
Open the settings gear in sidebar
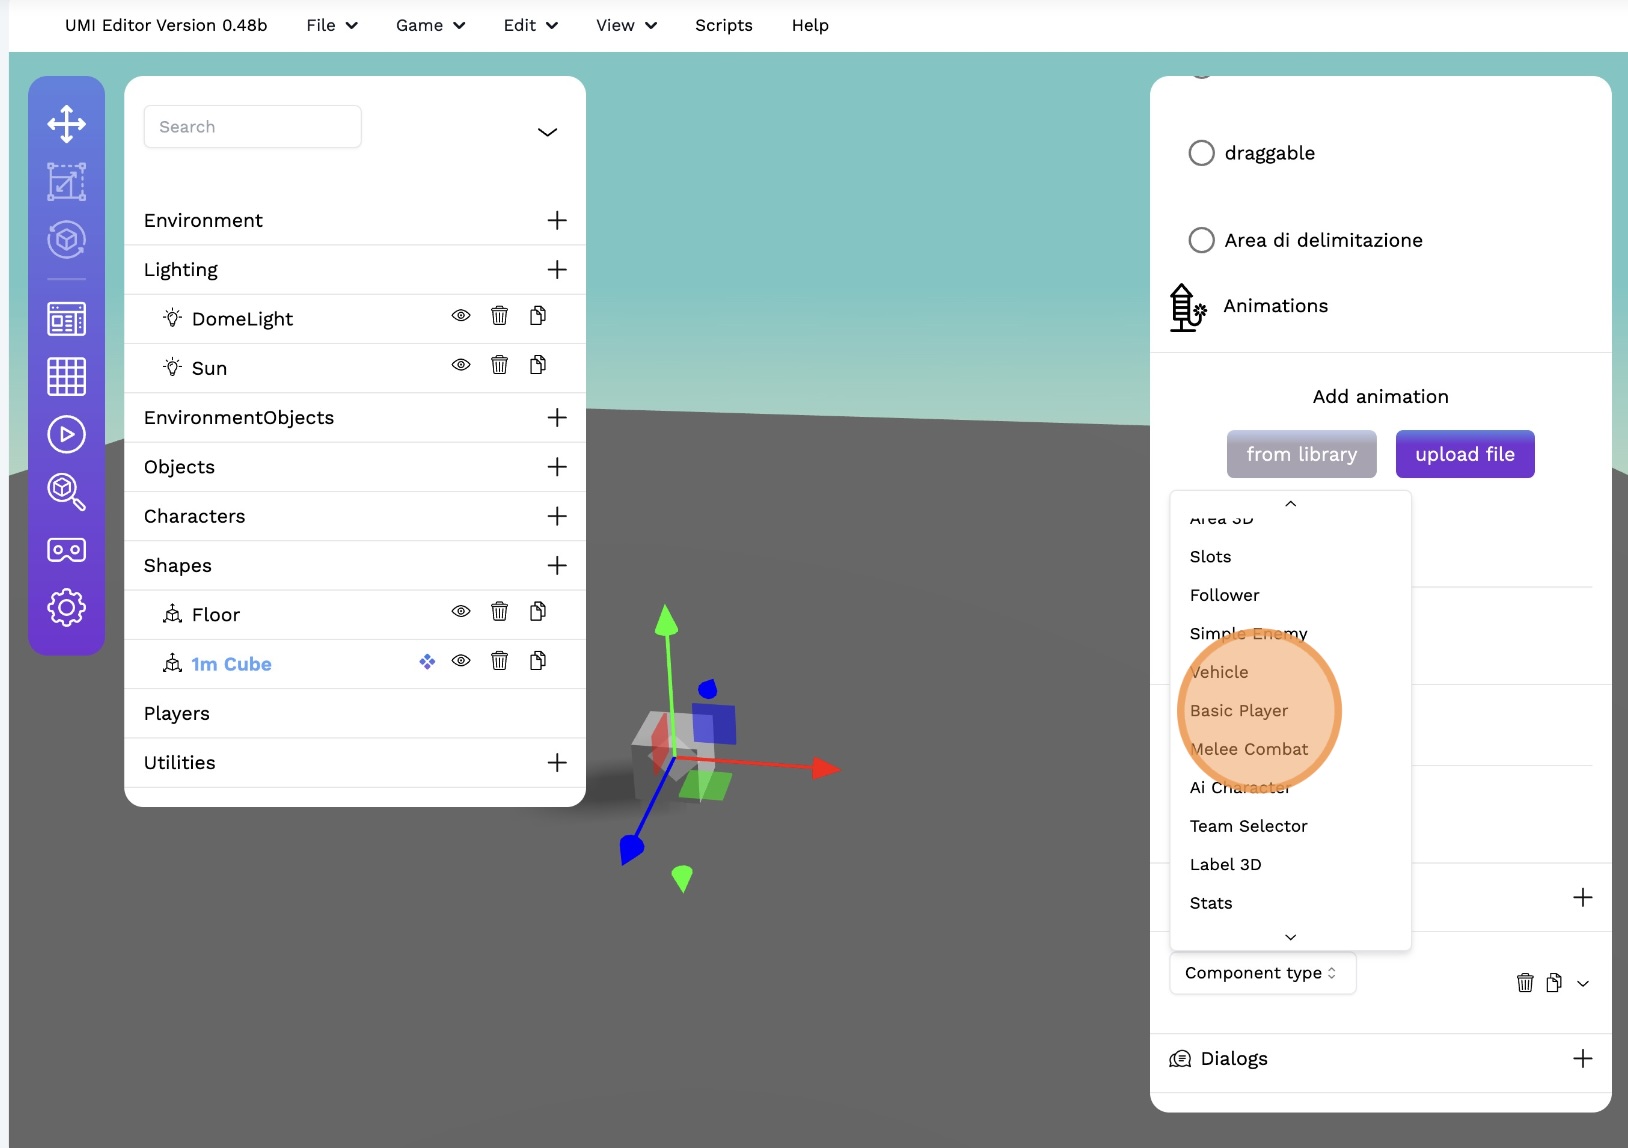pos(66,607)
